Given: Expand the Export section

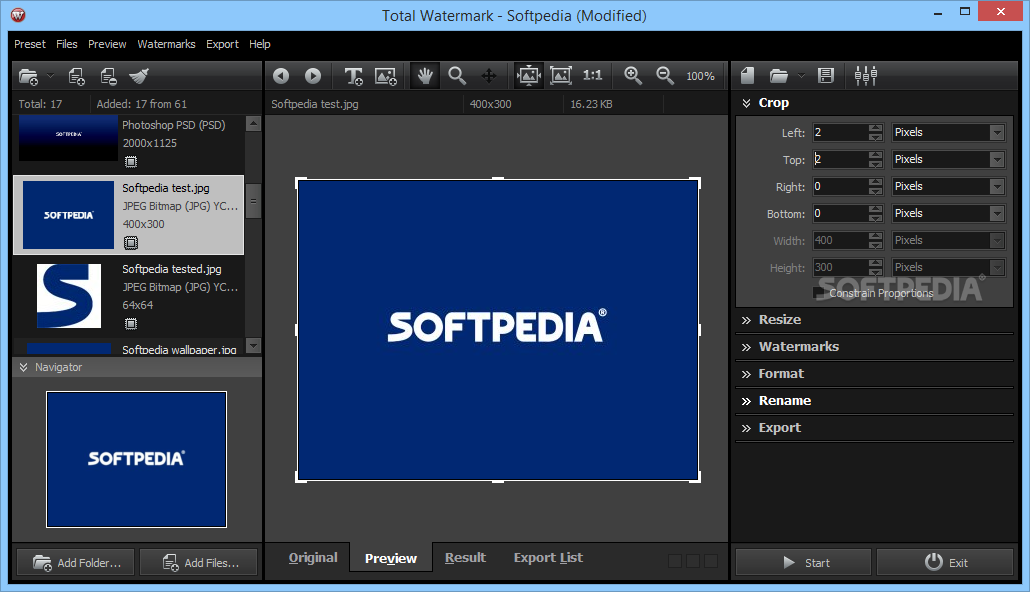Looking at the screenshot, I should click(746, 428).
